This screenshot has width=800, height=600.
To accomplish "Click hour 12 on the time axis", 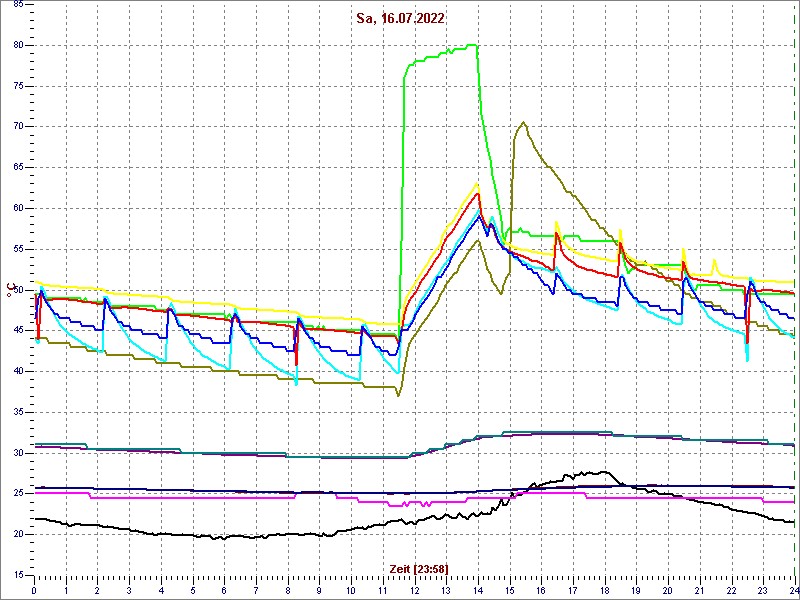I will [x=414, y=590].
